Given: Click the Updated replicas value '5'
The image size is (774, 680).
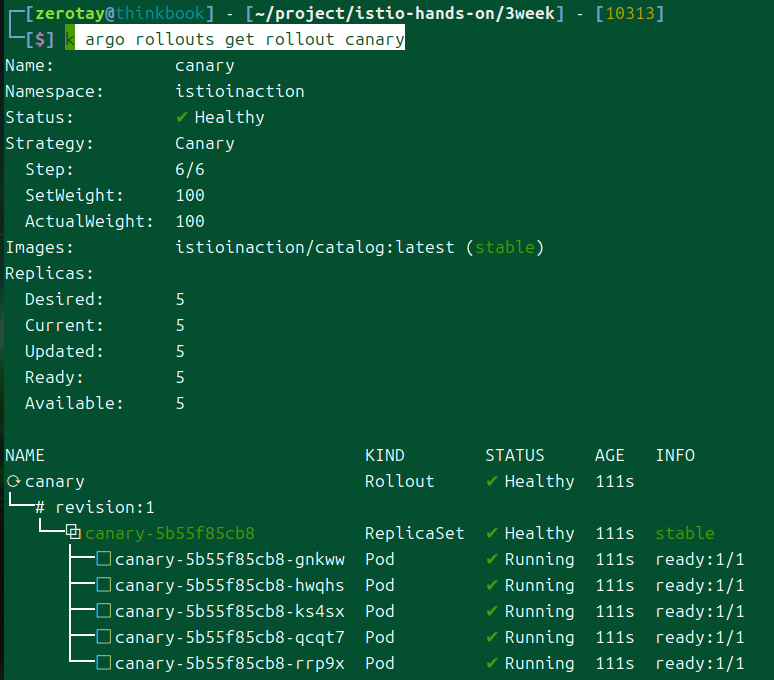Looking at the screenshot, I should point(180,351).
